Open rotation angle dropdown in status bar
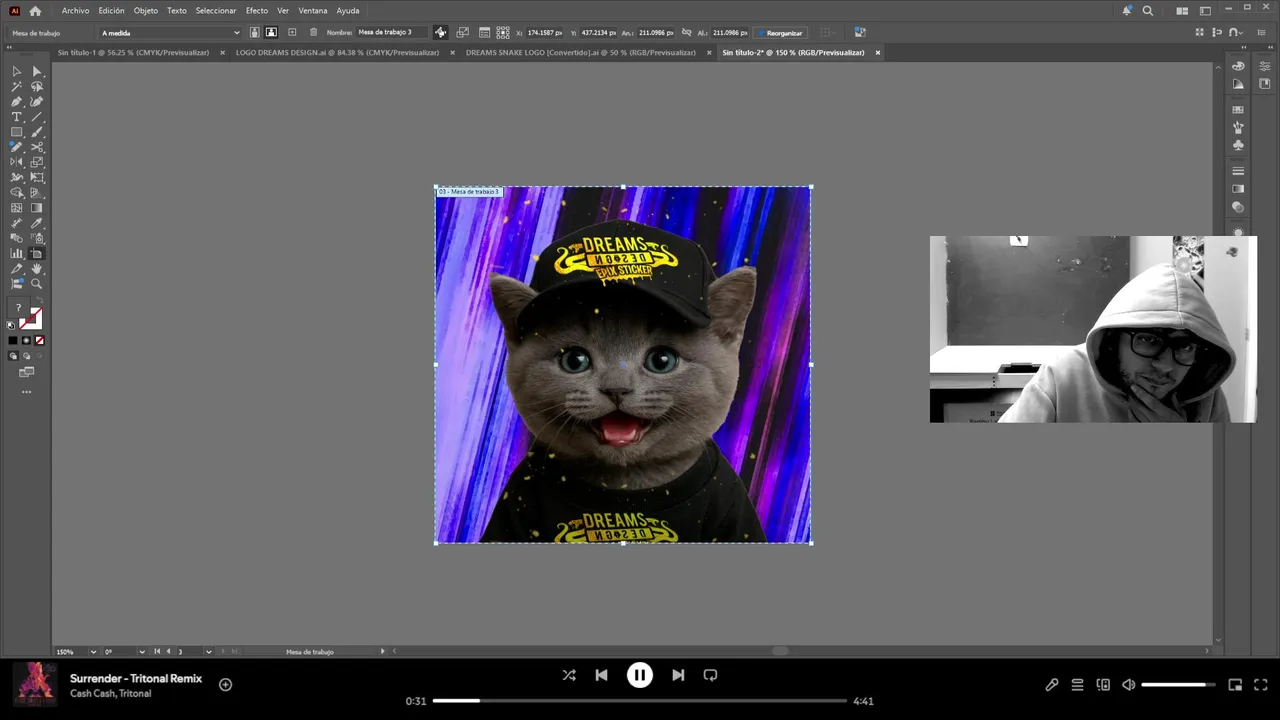Screen dimensions: 1280x720 (141, 652)
